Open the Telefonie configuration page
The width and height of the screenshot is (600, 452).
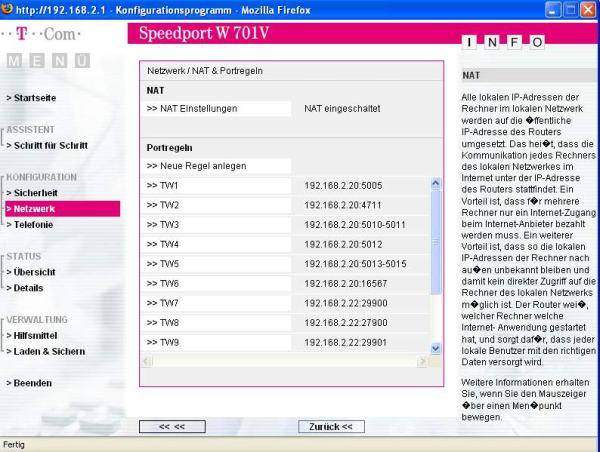(x=31, y=225)
